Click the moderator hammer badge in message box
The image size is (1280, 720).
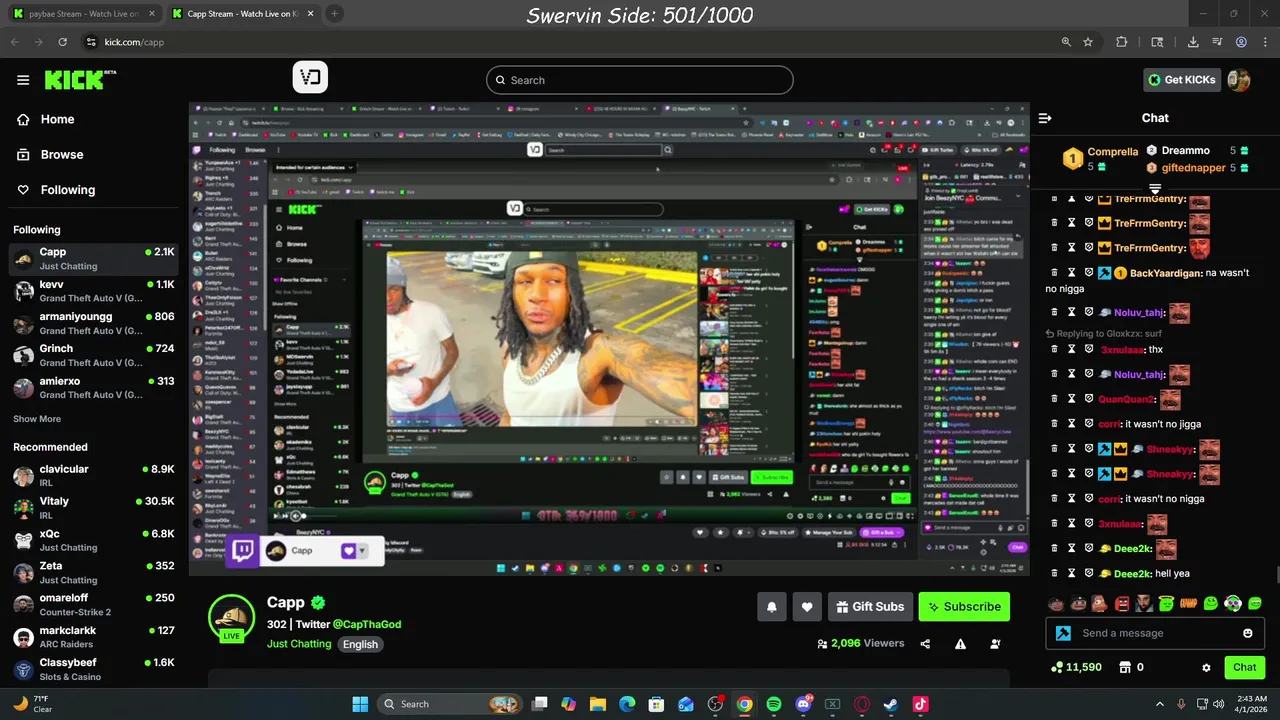[1063, 633]
